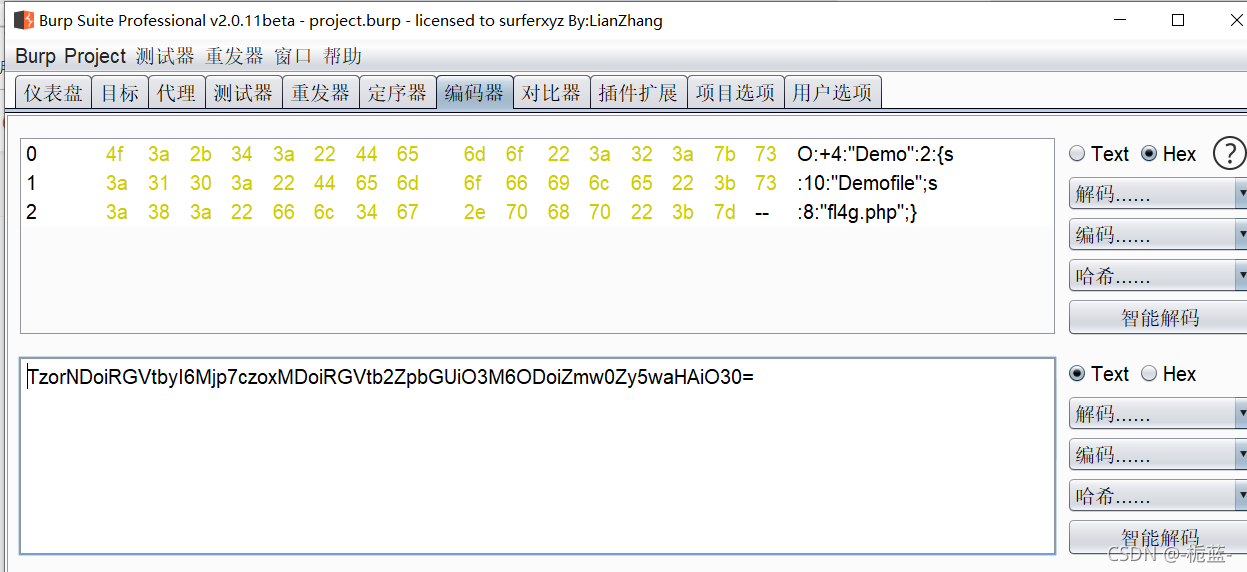The width and height of the screenshot is (1247, 572).
Task: Maximize the Burp Suite window
Action: [x=1178, y=20]
